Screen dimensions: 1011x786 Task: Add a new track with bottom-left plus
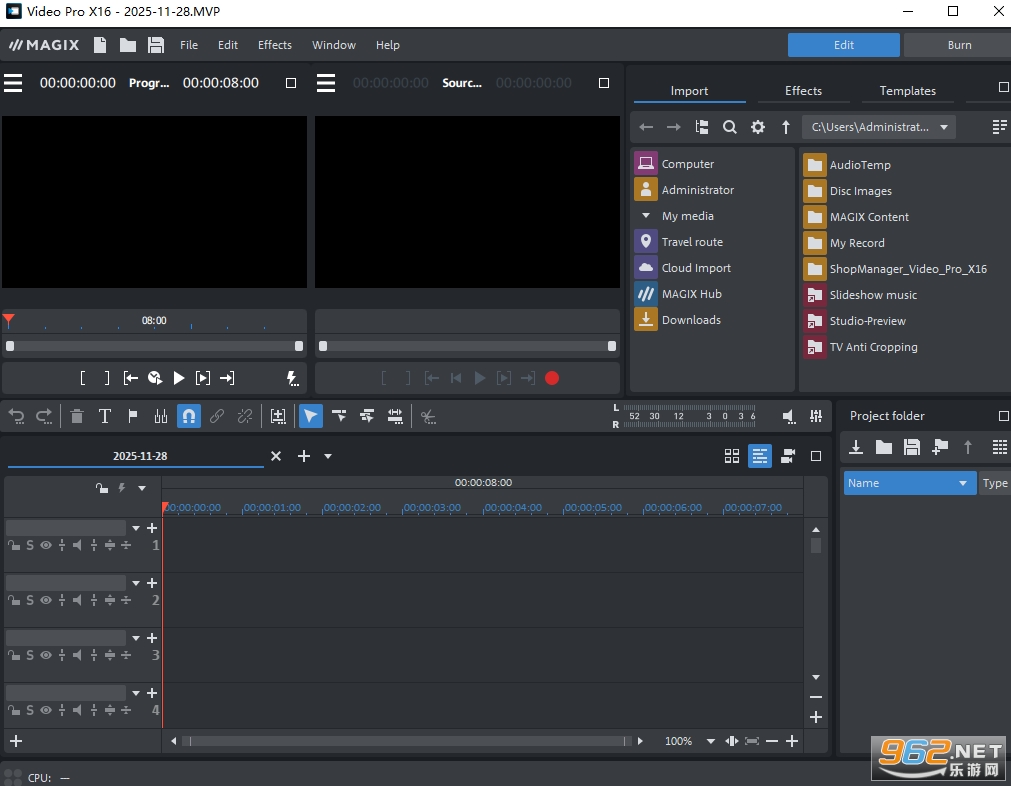click(16, 742)
